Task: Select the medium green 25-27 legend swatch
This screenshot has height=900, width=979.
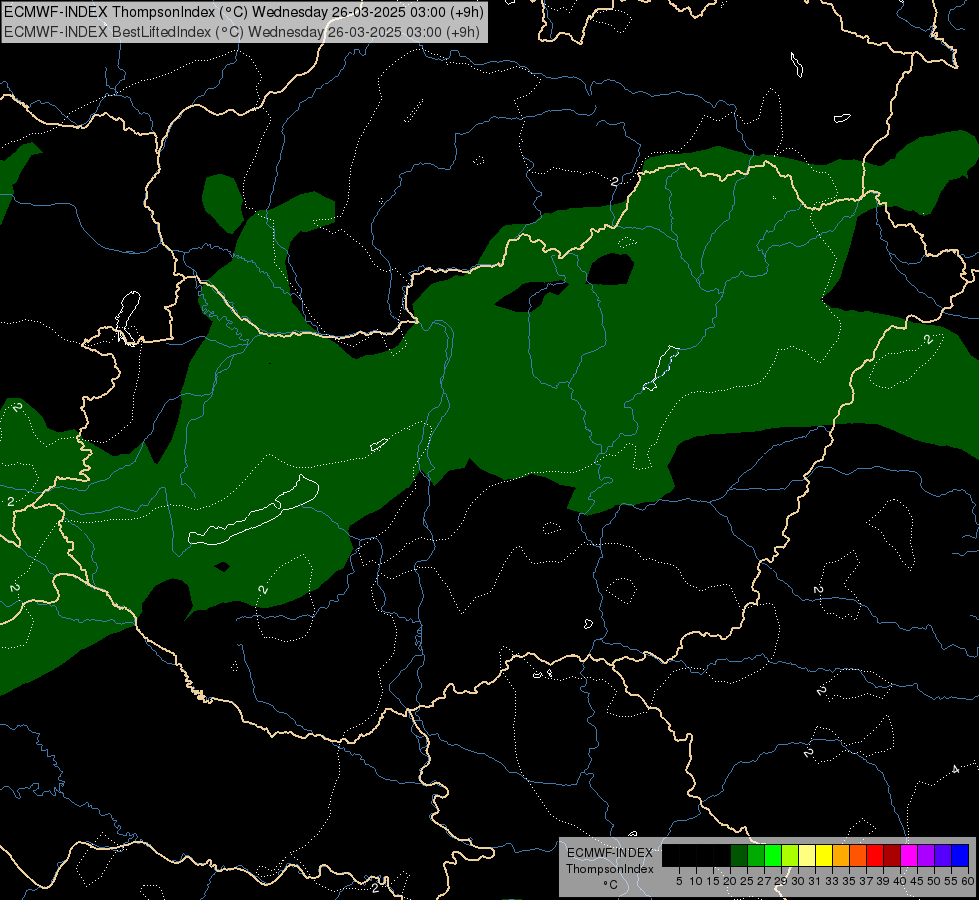Action: (x=756, y=855)
